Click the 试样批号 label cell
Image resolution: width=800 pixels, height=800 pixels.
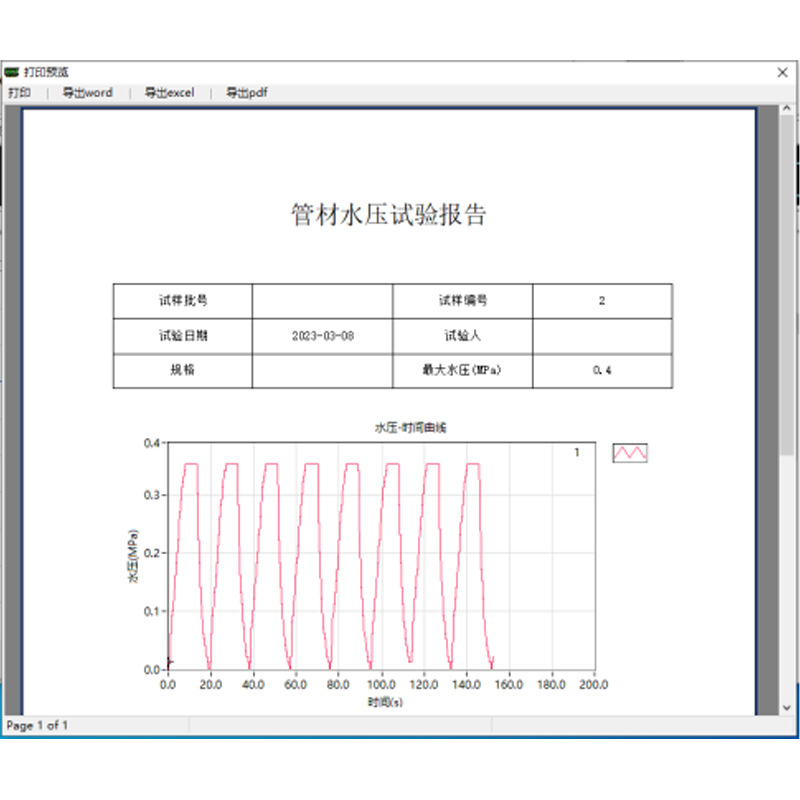[x=183, y=301]
